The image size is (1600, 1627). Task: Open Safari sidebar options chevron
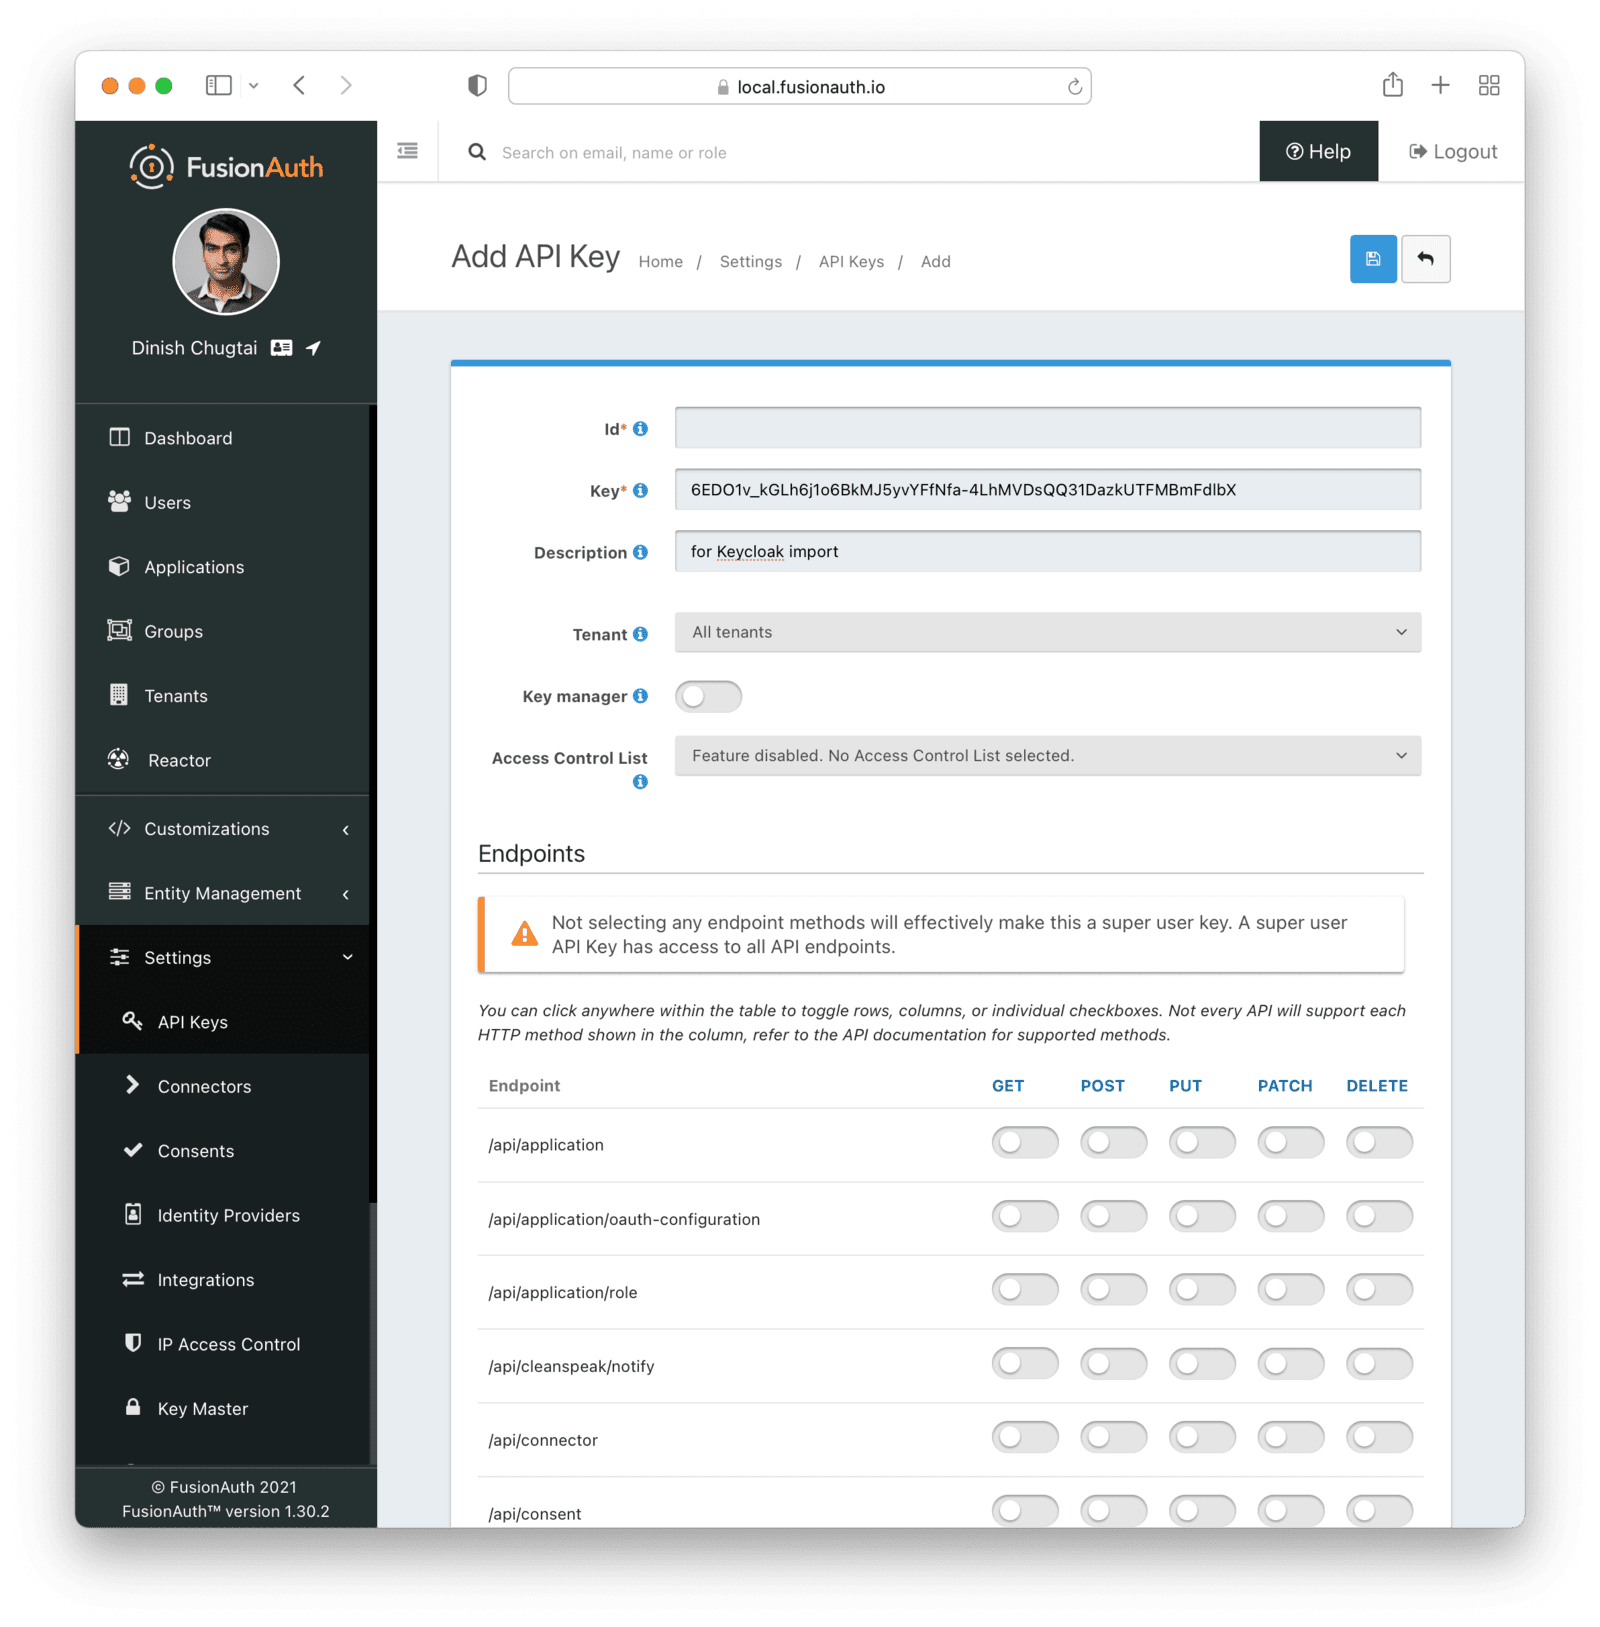[254, 86]
